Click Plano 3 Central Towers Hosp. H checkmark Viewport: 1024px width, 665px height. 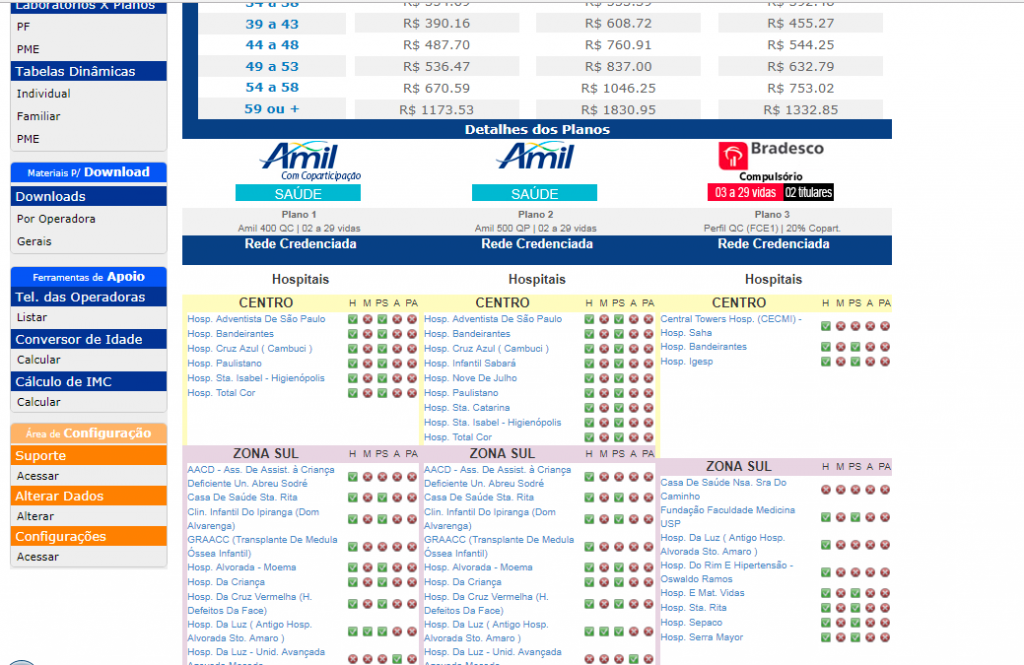tap(825, 326)
